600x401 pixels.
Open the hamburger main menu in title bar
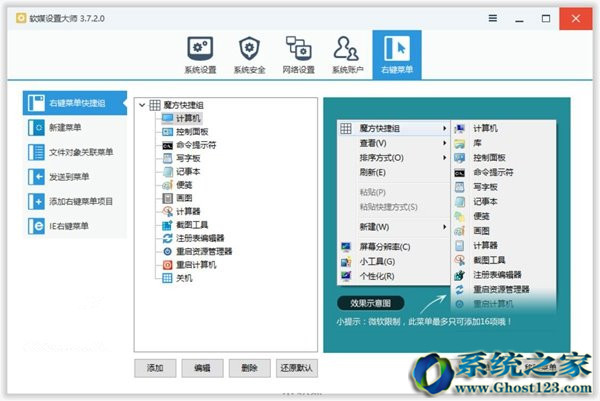pyautogui.click(x=493, y=18)
